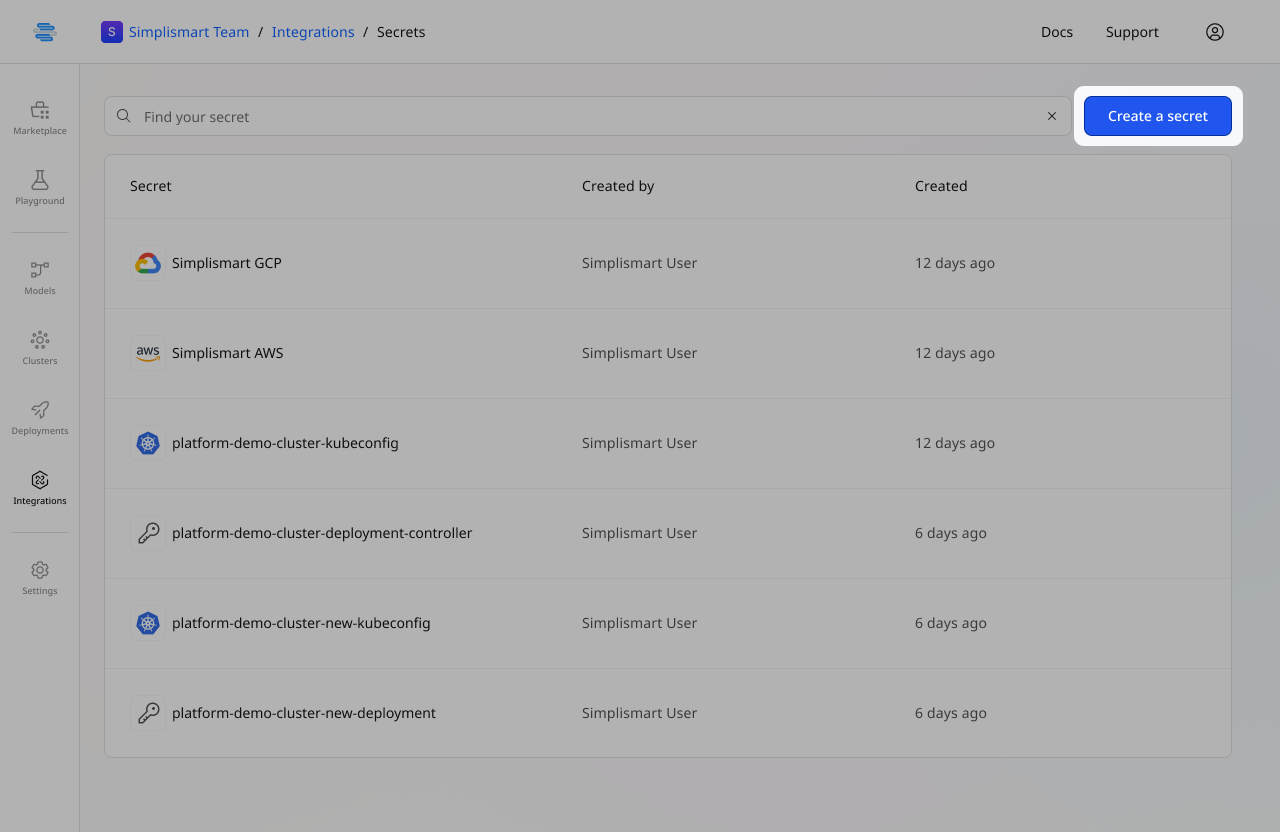Open the Simplismart AWS secret
The image size is (1280, 832).
coord(228,353)
